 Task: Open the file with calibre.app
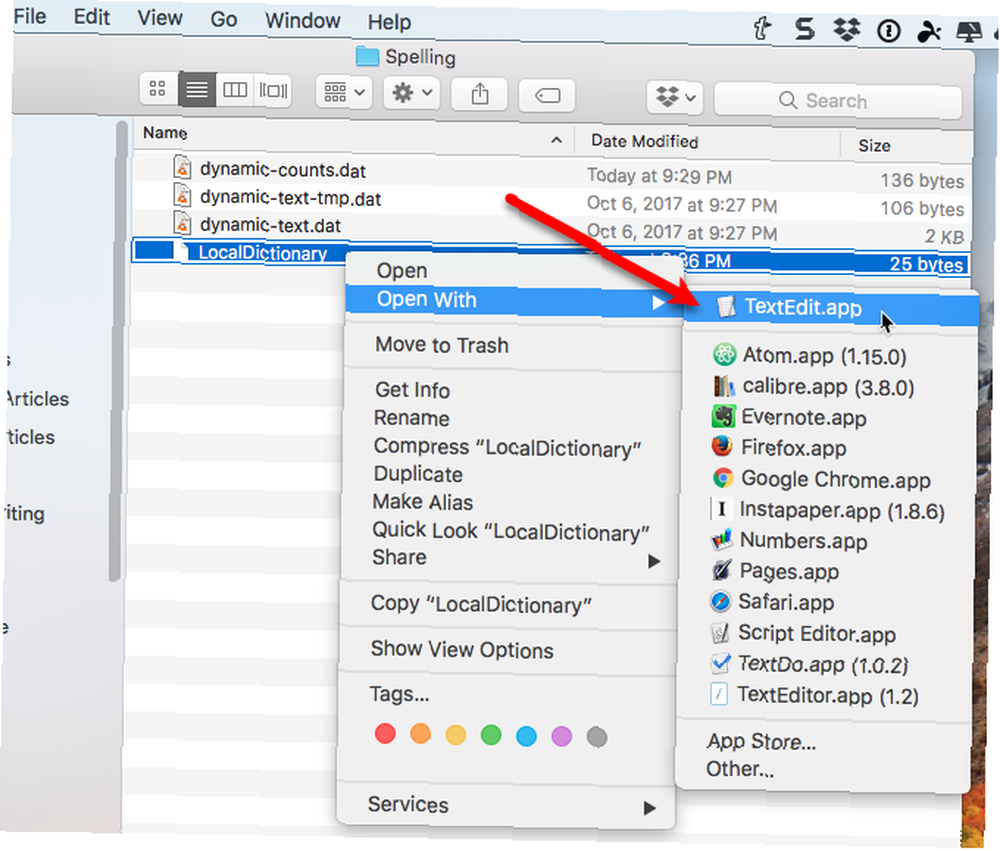(x=827, y=387)
